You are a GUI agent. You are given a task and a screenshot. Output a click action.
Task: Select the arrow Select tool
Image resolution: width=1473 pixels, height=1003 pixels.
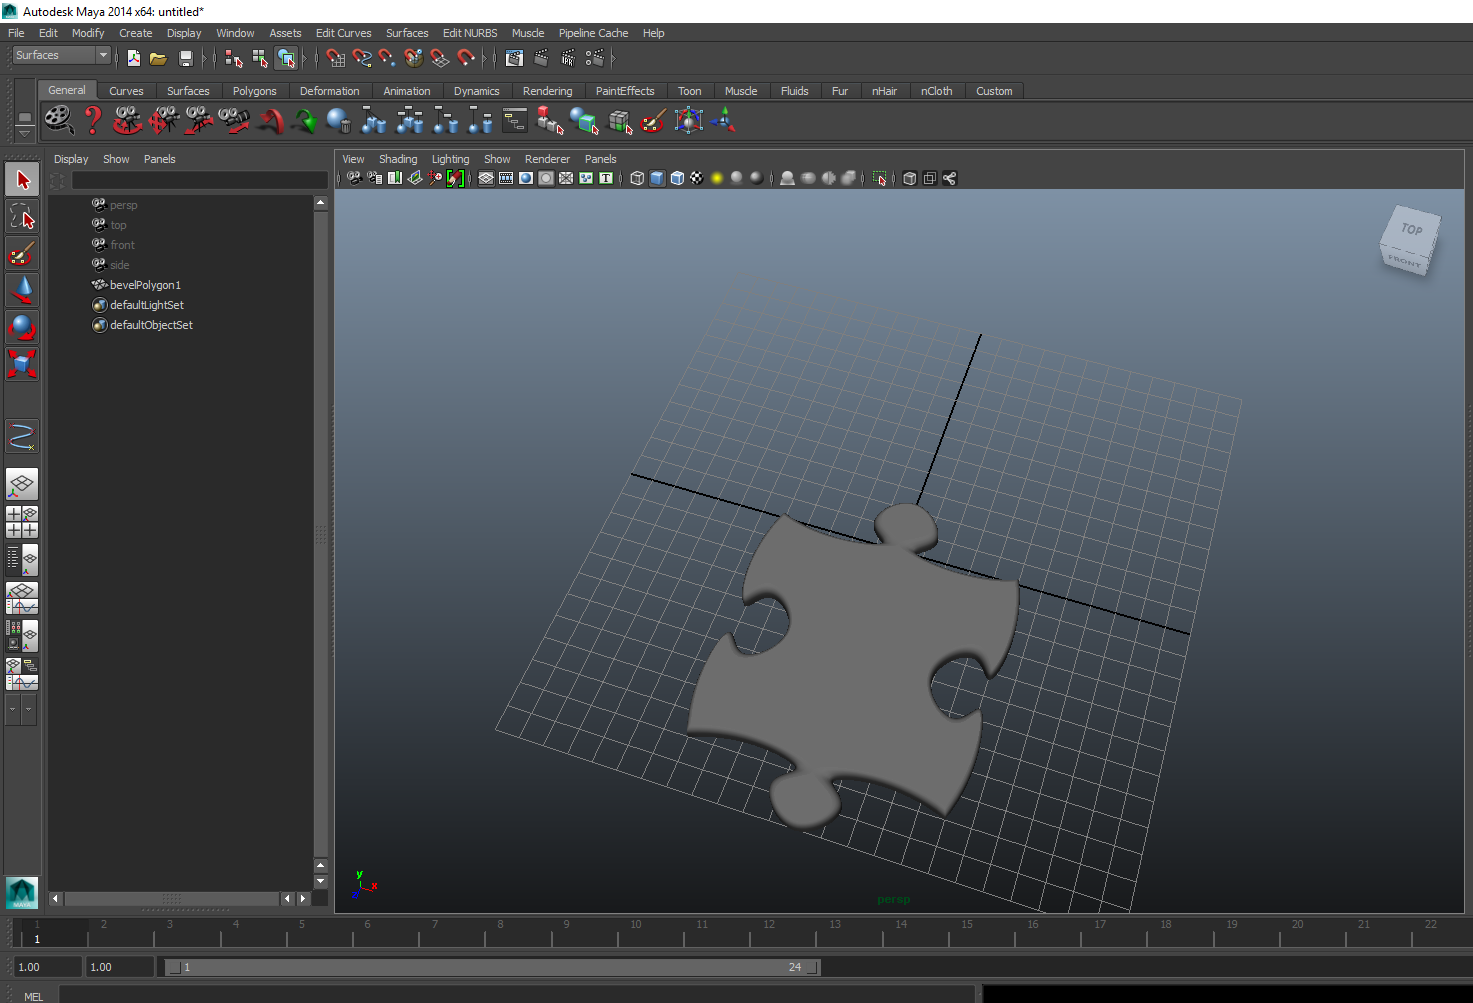click(22, 180)
